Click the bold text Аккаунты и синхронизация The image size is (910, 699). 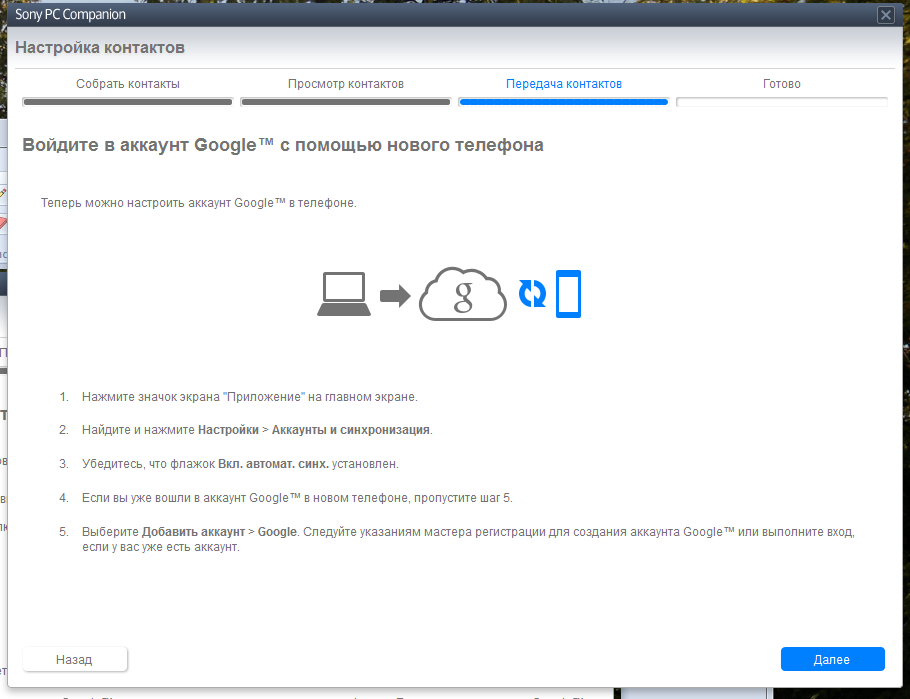point(351,430)
